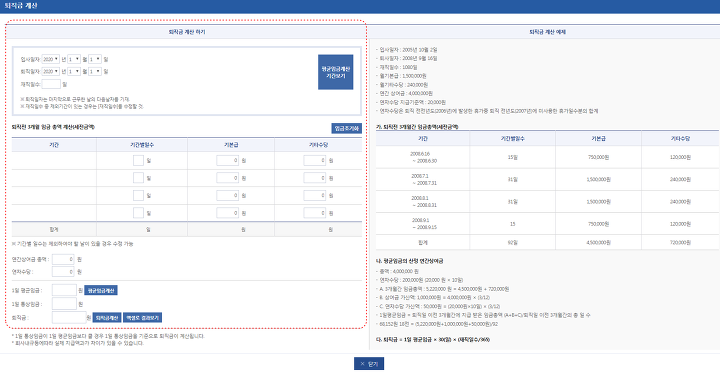The image size is (720, 372).
Task: Select the 기간별일수 field in the fourth wage row
Action: [x=138, y=213]
